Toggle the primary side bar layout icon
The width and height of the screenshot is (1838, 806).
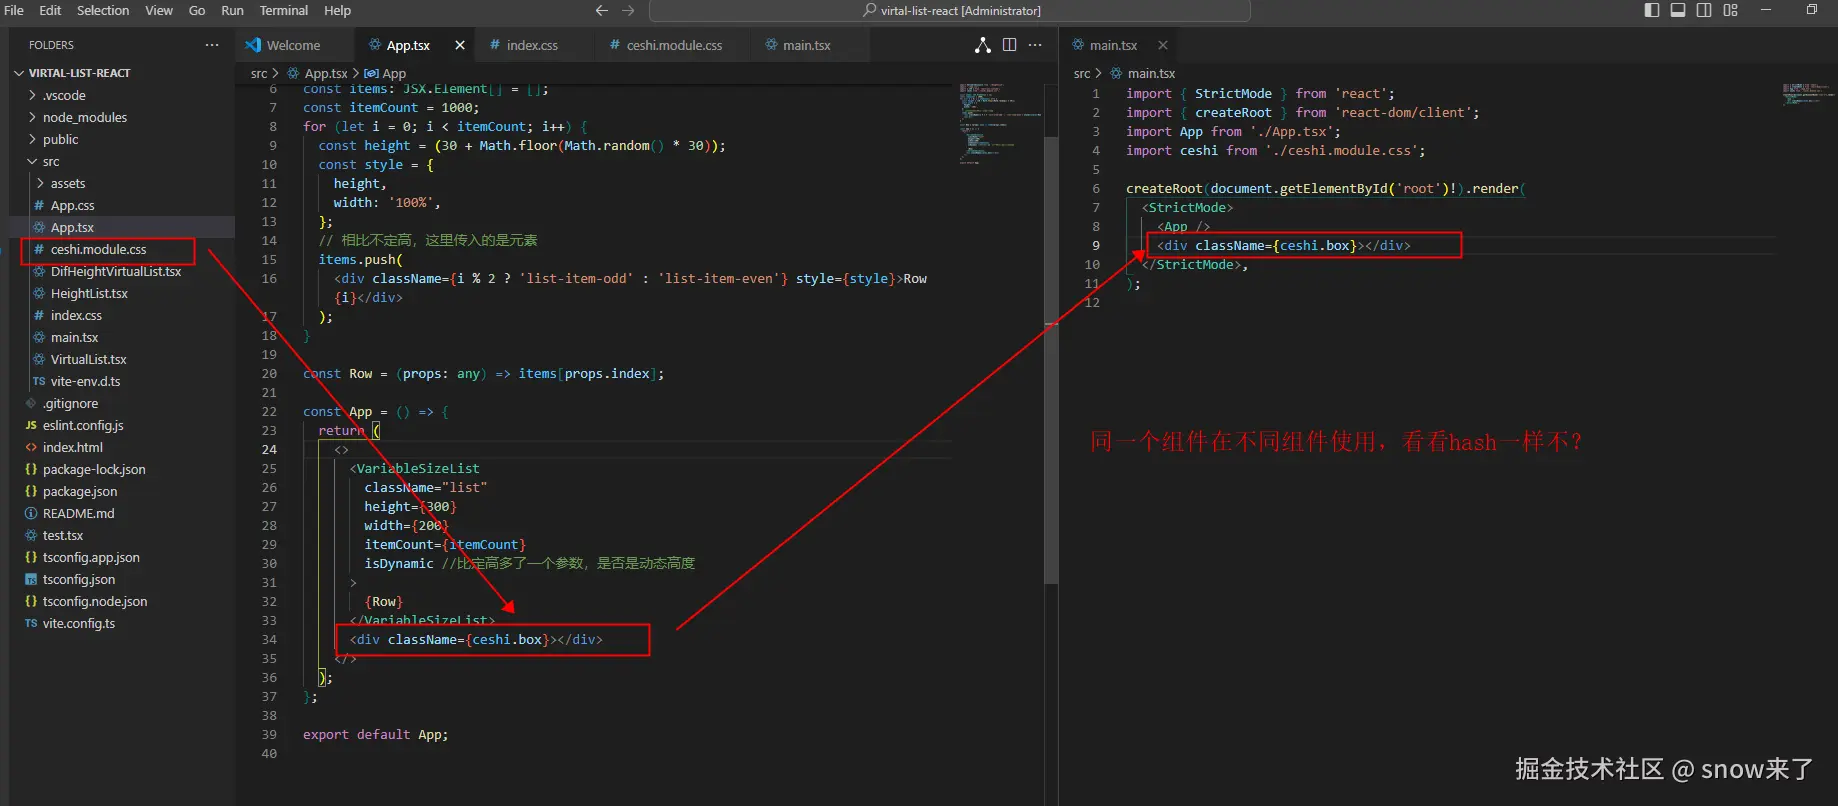tap(1652, 10)
